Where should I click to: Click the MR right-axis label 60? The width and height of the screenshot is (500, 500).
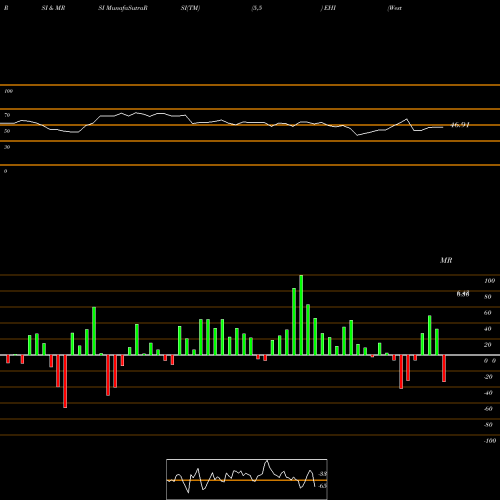488,313
